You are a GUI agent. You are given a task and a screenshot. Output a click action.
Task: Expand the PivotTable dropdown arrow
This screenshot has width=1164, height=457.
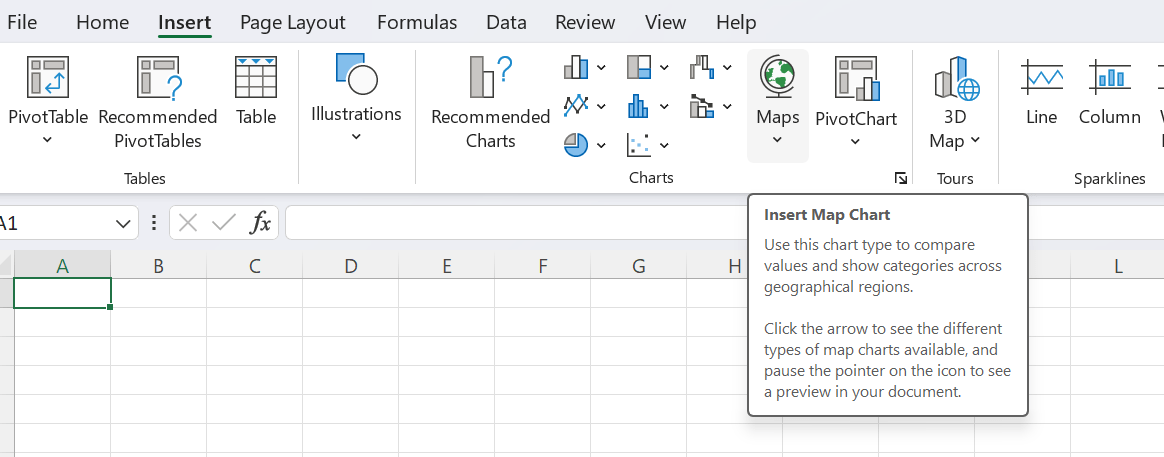coord(48,139)
